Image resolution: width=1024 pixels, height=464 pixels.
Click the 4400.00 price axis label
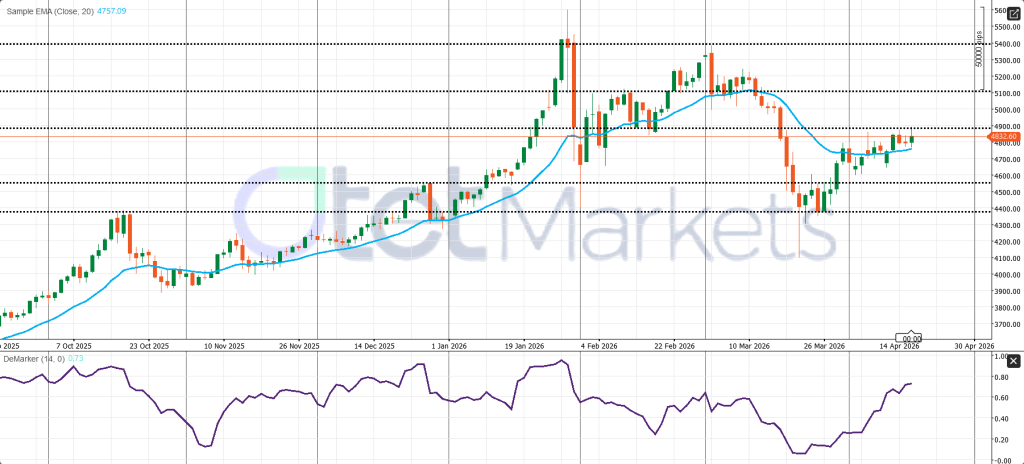1003,209
